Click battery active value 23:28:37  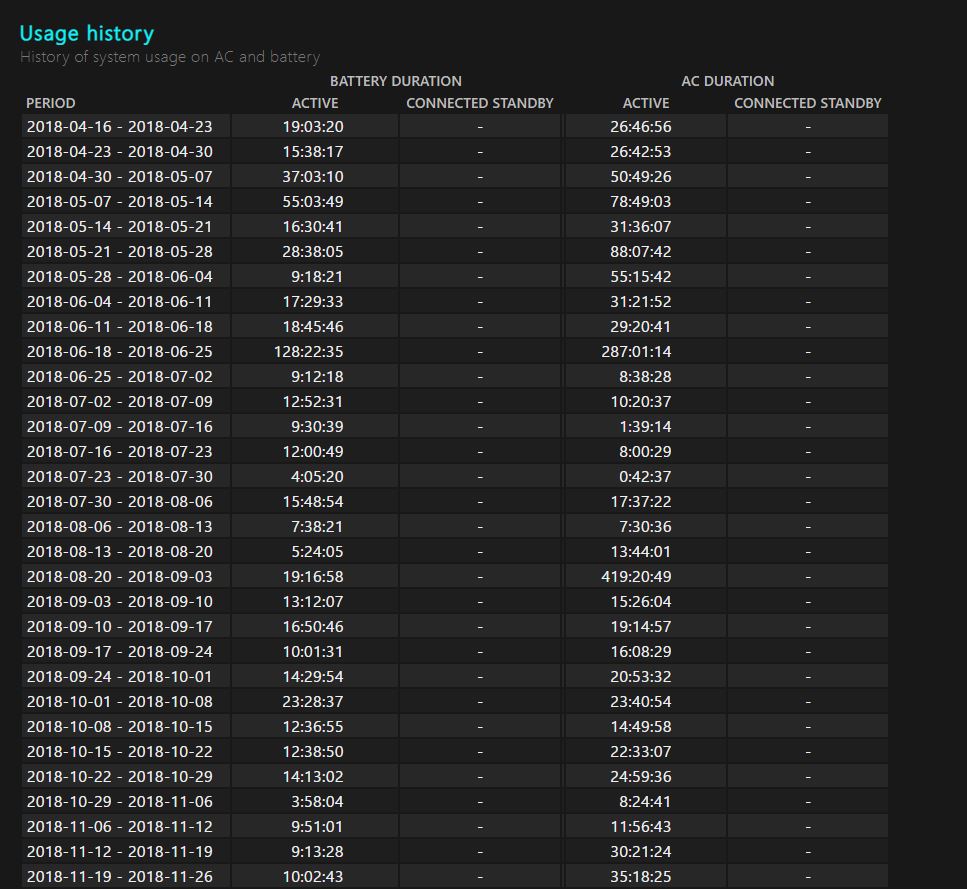click(313, 702)
